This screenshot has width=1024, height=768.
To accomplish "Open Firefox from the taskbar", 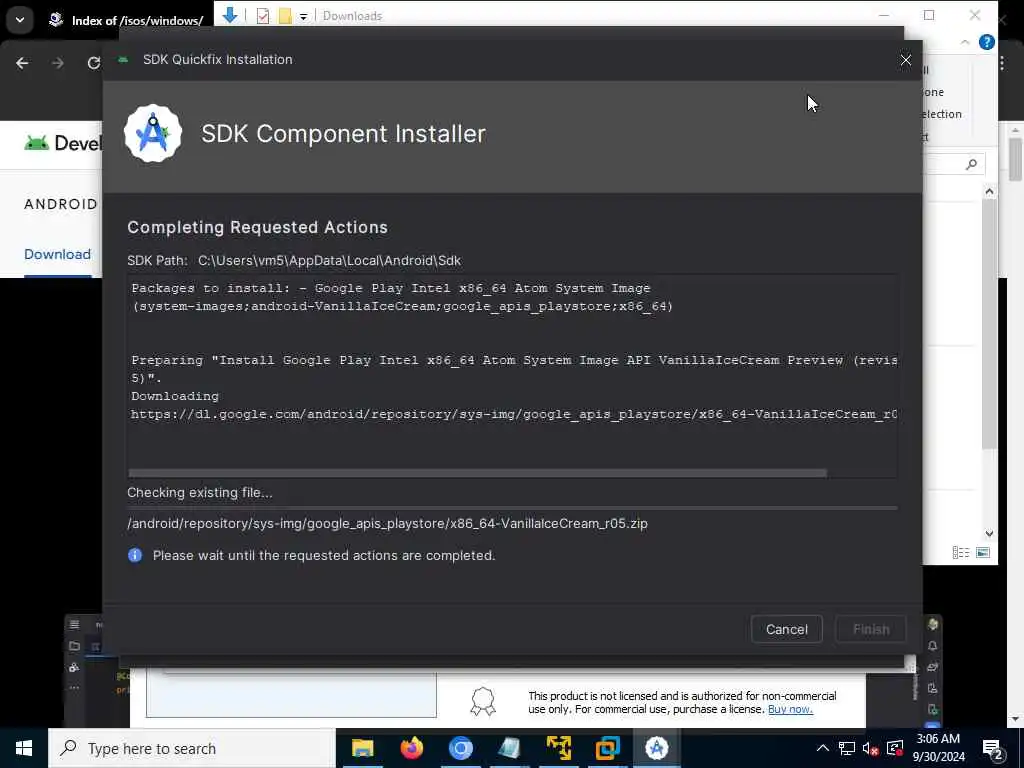I will tap(411, 748).
